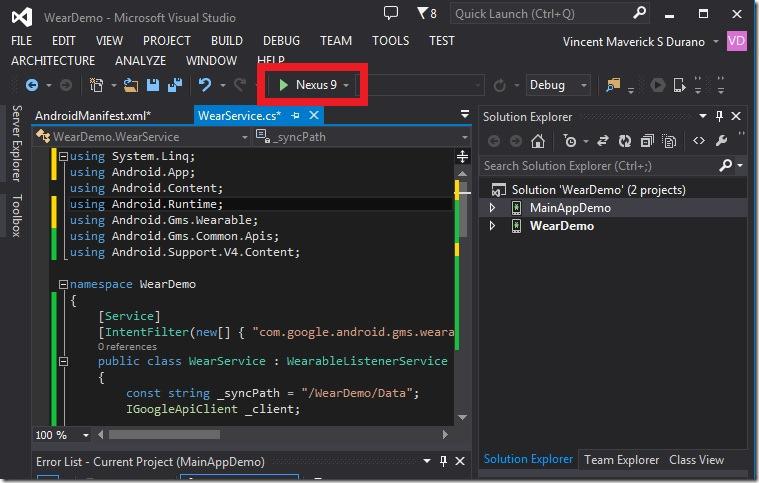The height and width of the screenshot is (483, 759).
Task: Click the device export icon in the toolbar
Action: pos(680,85)
